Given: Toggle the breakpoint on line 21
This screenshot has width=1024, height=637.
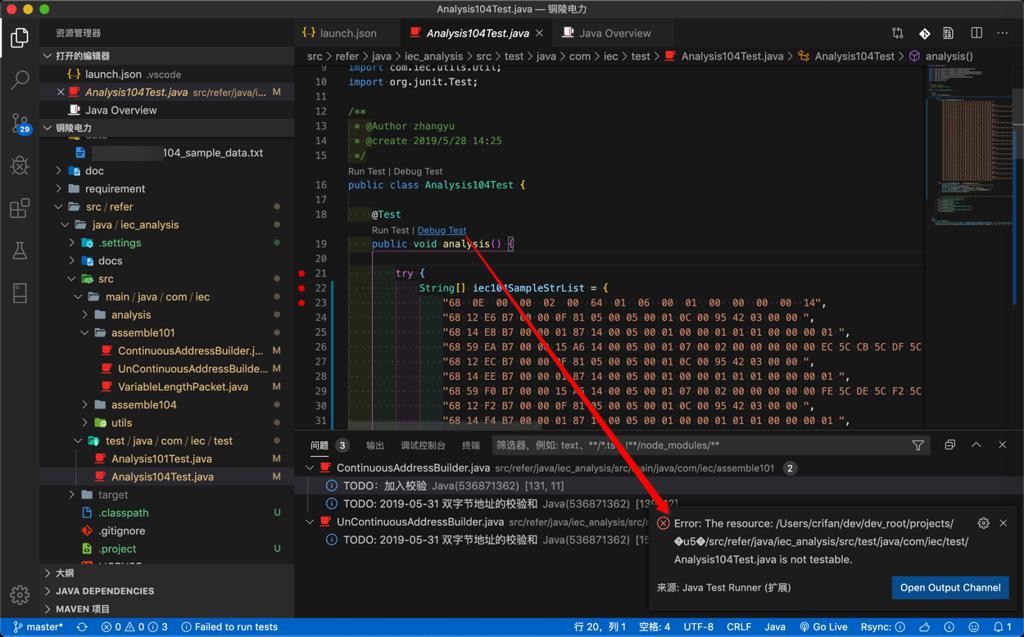Looking at the screenshot, I should click(301, 273).
